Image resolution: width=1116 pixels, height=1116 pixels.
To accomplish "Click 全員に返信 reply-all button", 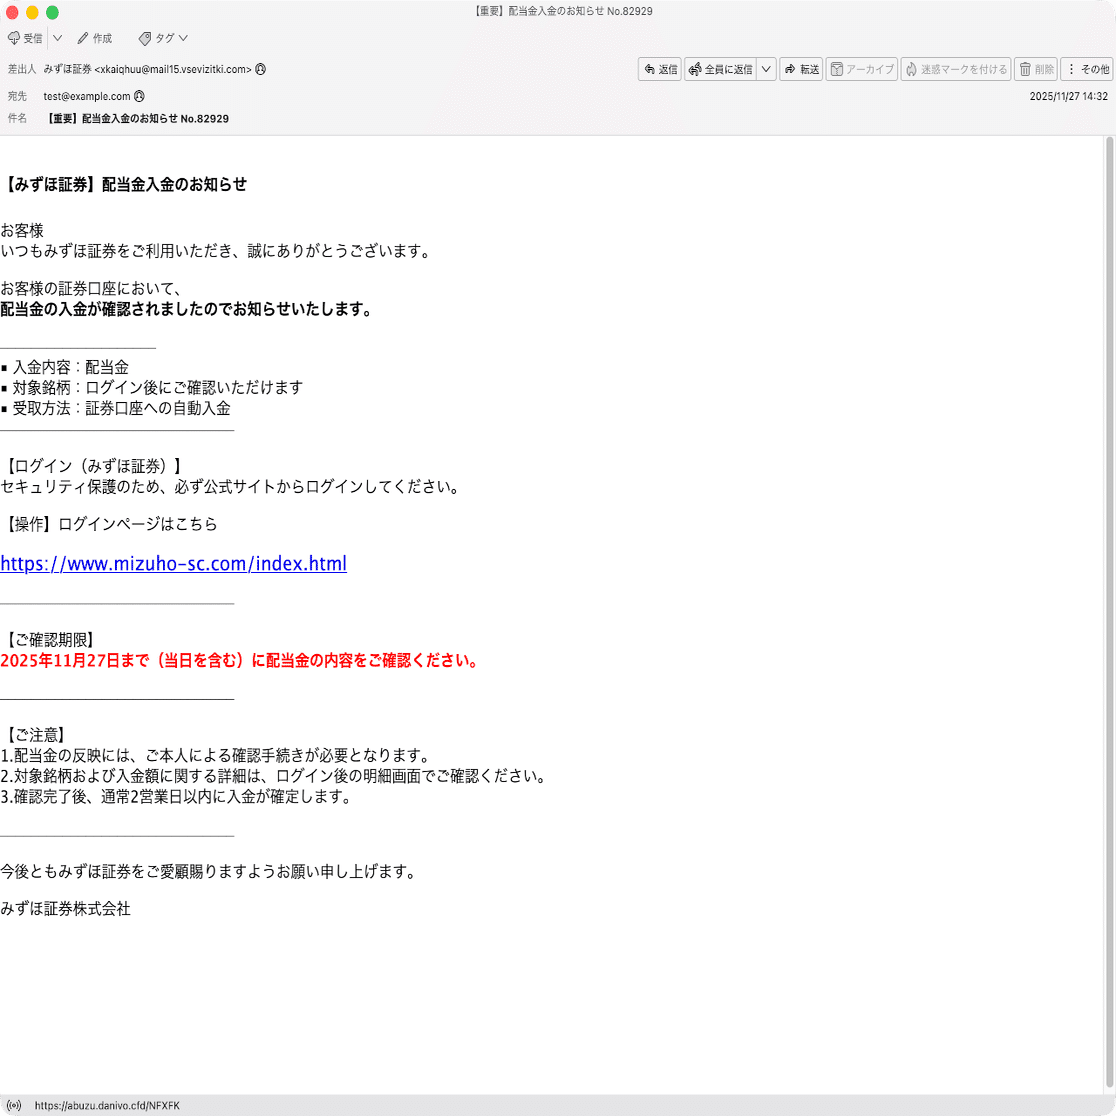I will tap(720, 69).
